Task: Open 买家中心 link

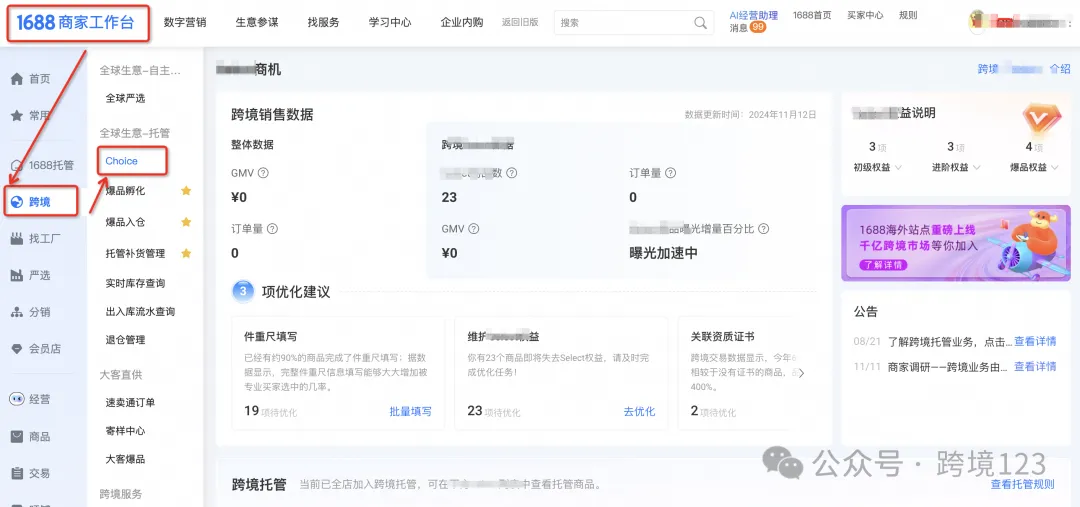Action: [865, 15]
